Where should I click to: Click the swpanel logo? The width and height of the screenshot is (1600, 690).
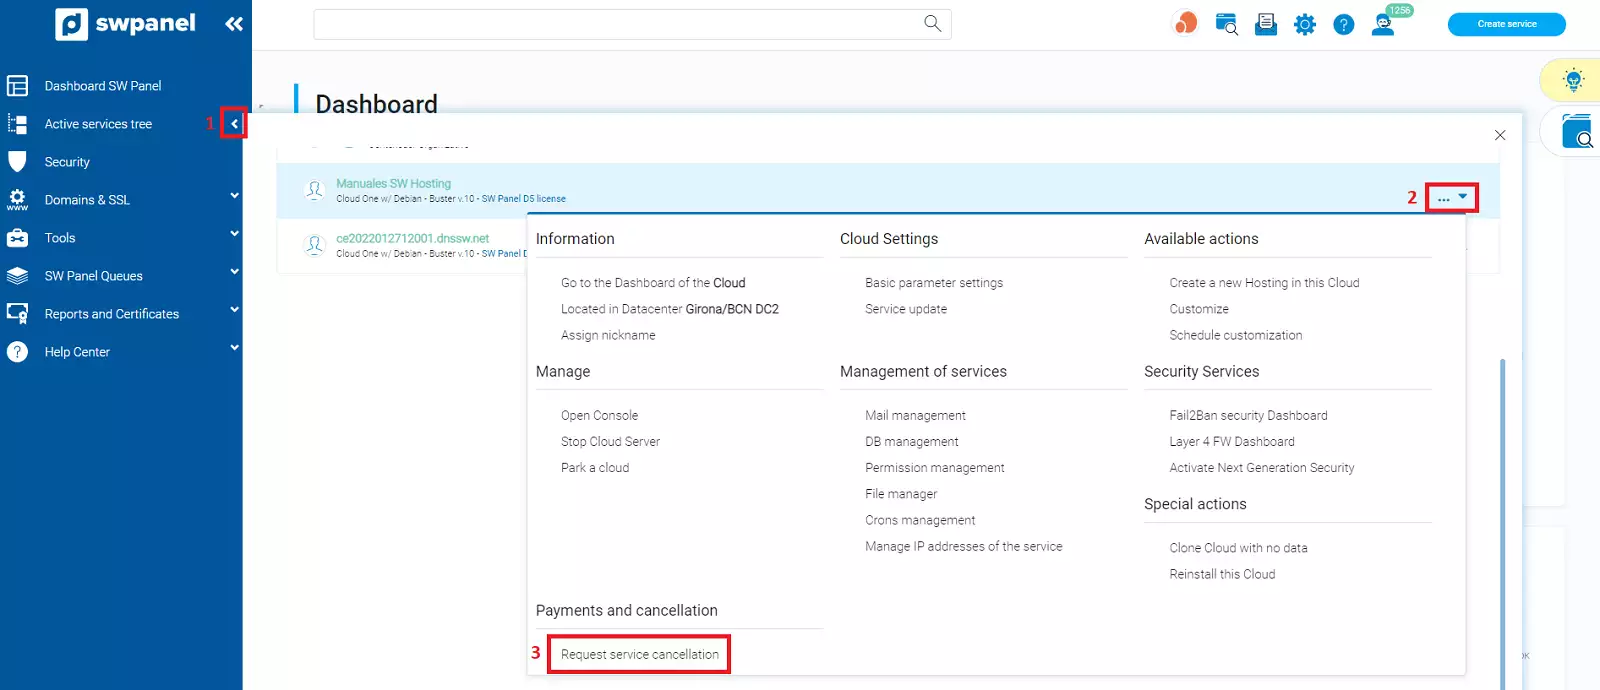point(126,24)
